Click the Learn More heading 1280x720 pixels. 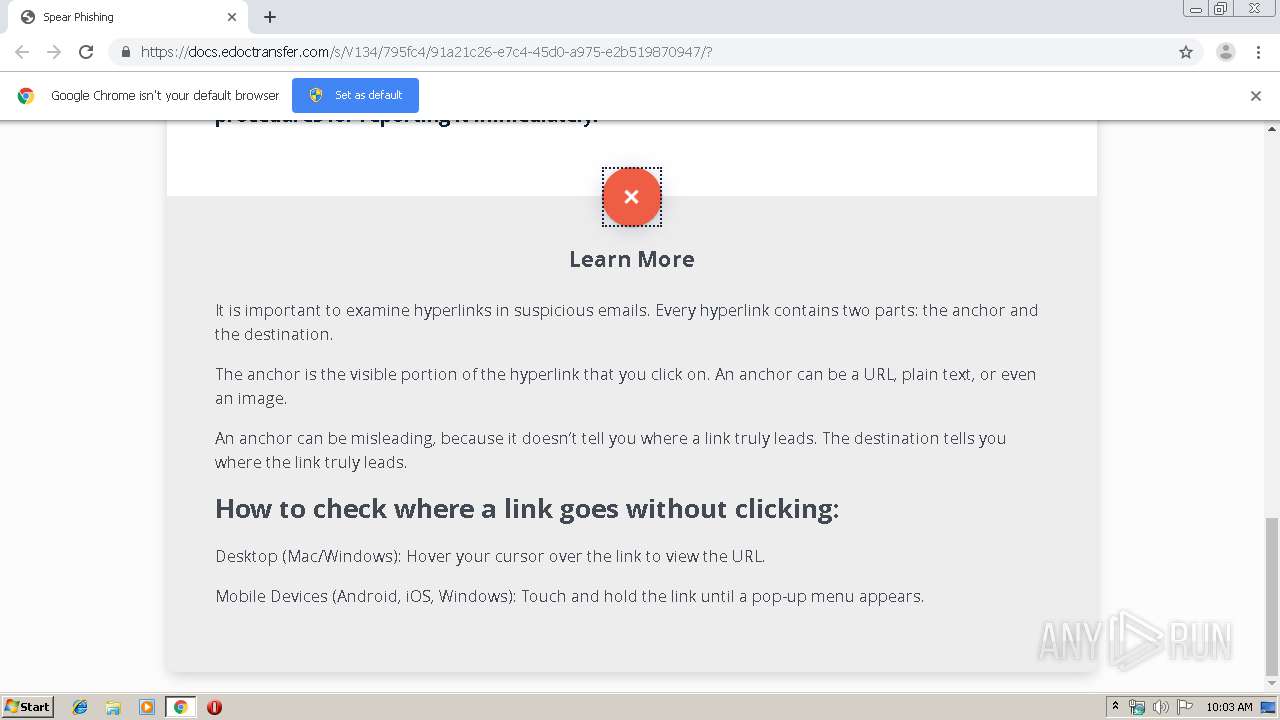(x=631, y=259)
